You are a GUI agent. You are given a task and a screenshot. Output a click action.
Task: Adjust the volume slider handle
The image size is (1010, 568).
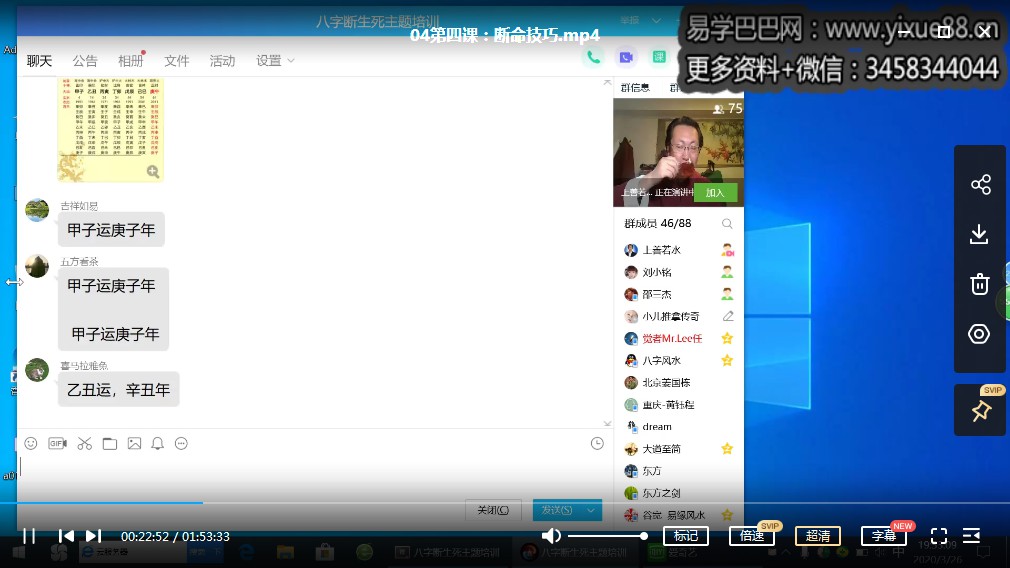(644, 536)
